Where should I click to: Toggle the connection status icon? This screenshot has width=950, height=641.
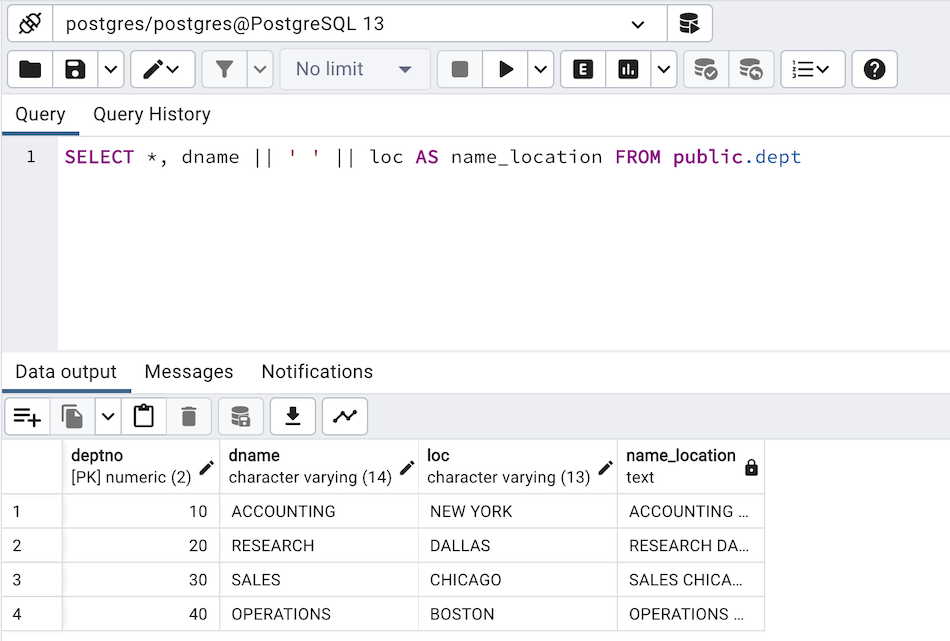(x=30, y=23)
